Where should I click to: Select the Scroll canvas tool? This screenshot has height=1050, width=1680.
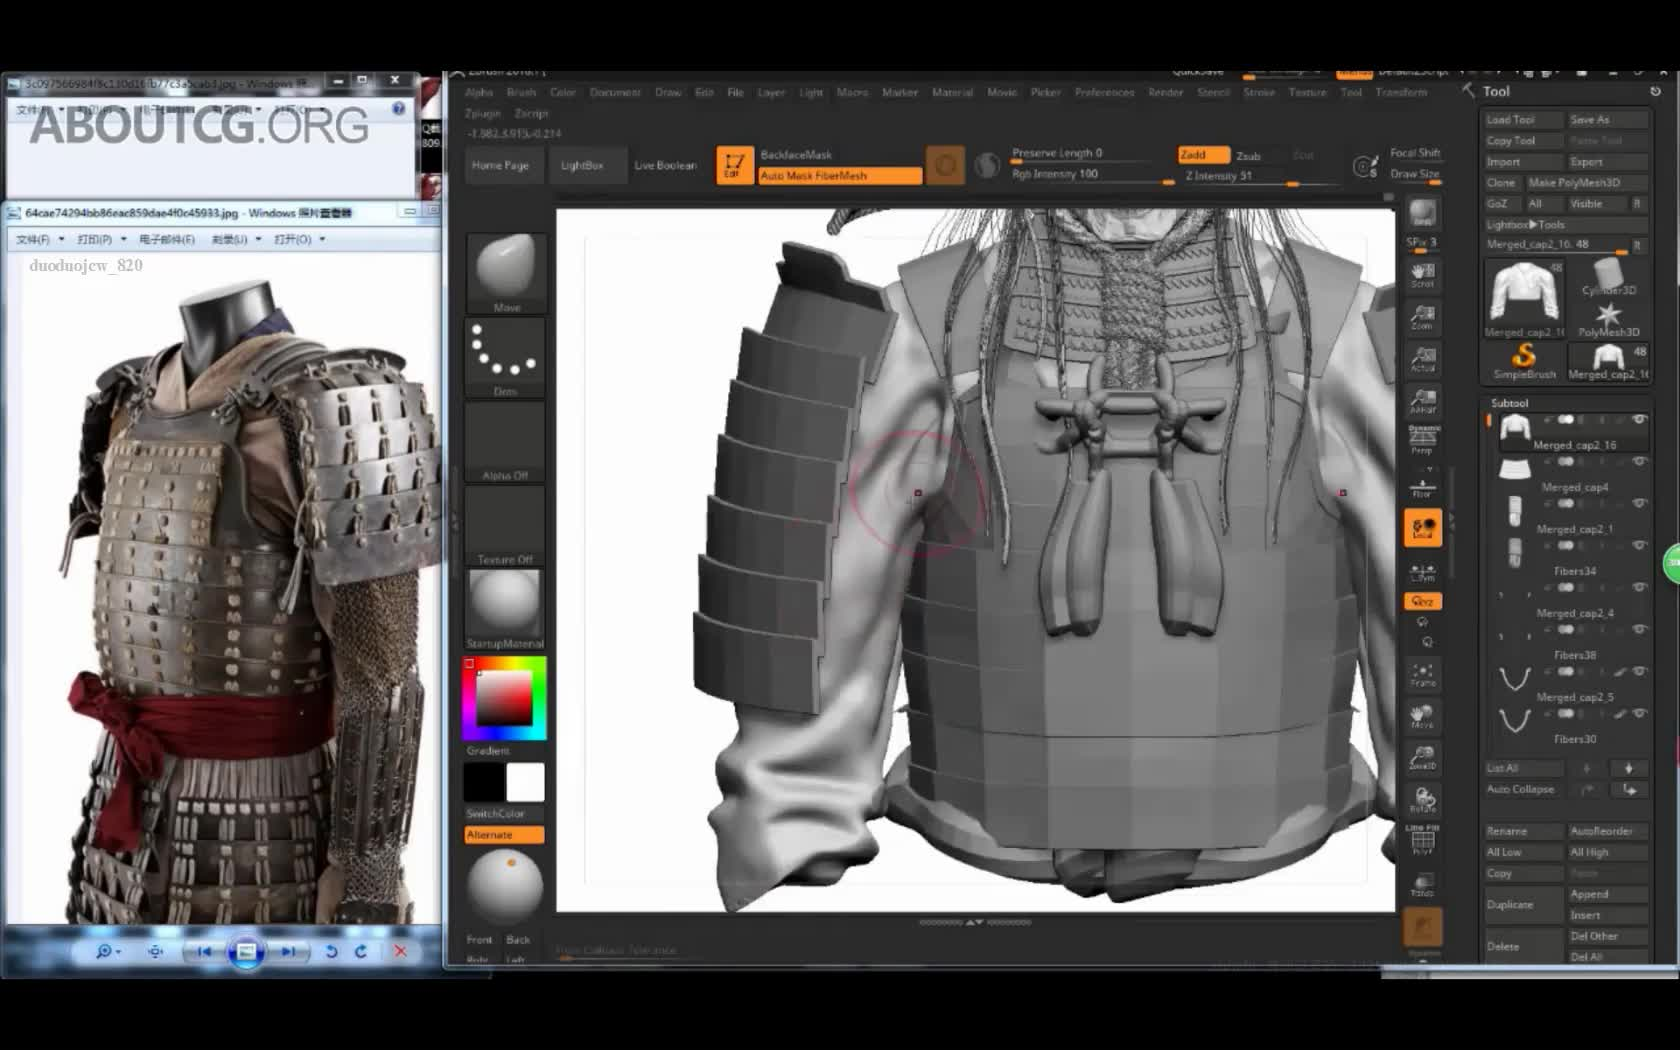1422,275
